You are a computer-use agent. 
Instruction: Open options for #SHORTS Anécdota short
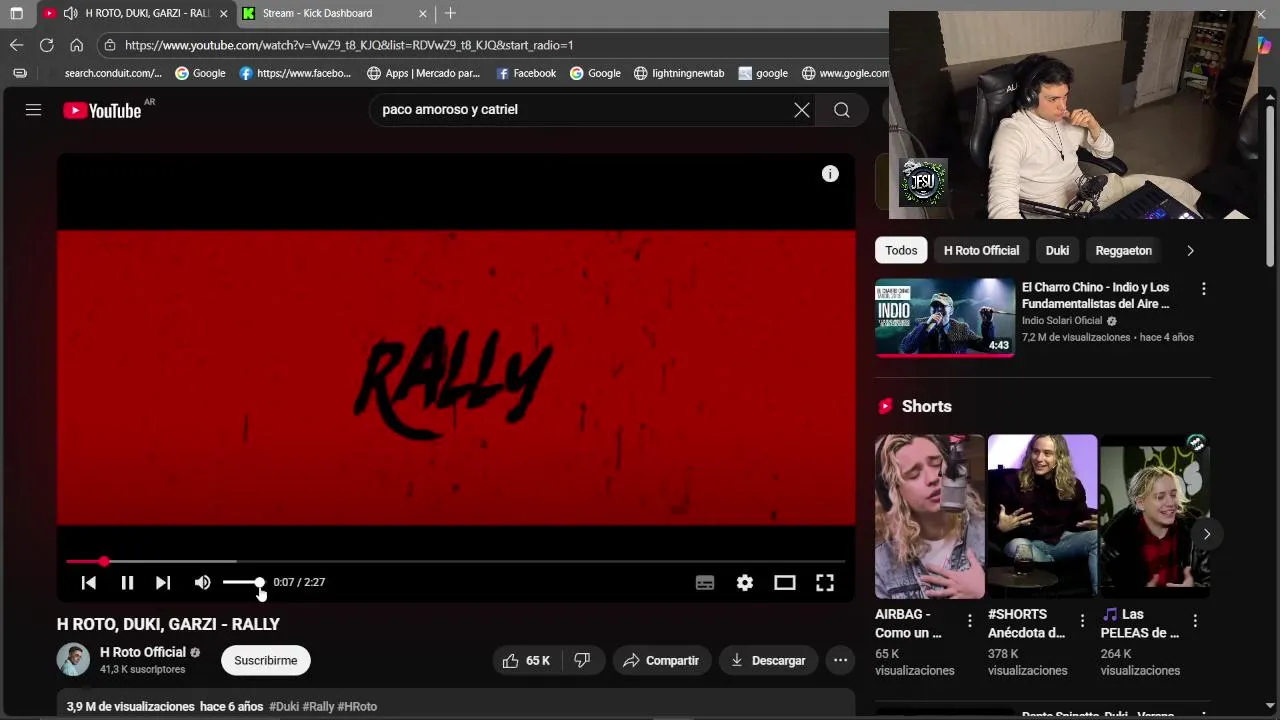pyautogui.click(x=1082, y=621)
